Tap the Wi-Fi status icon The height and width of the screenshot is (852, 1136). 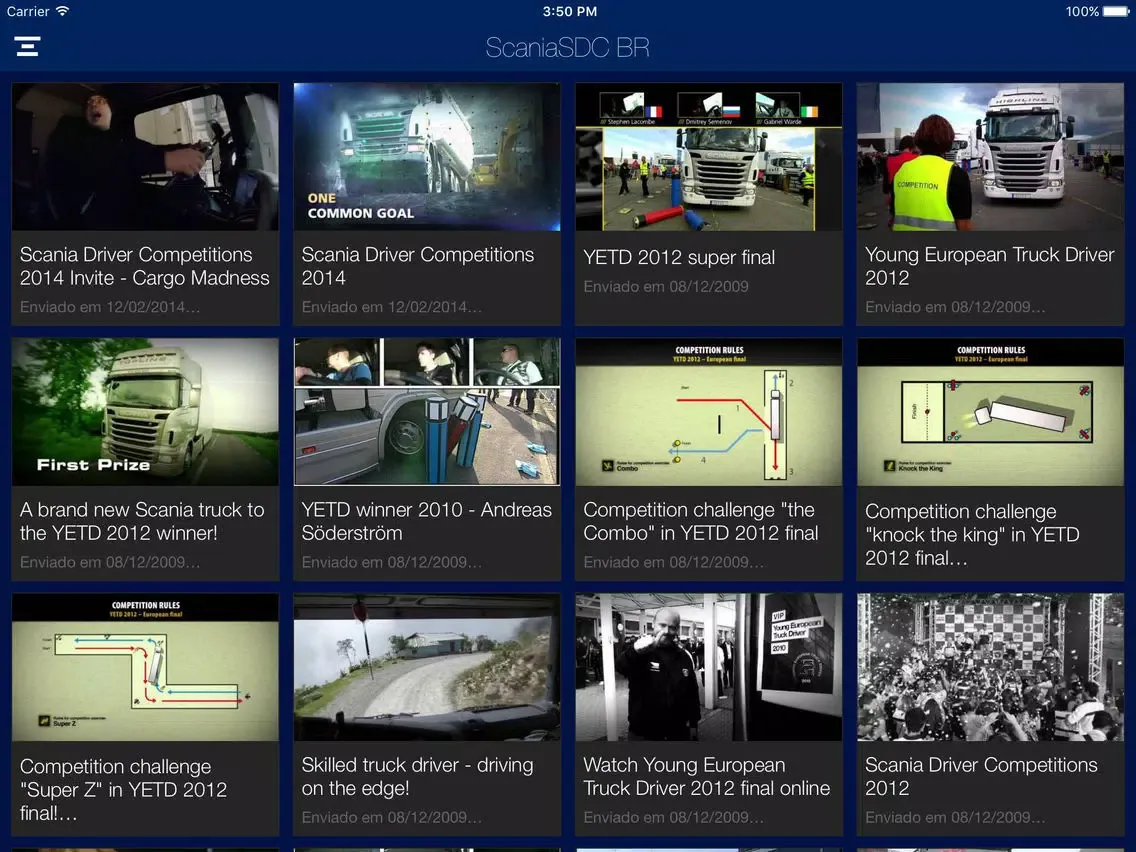coord(62,11)
